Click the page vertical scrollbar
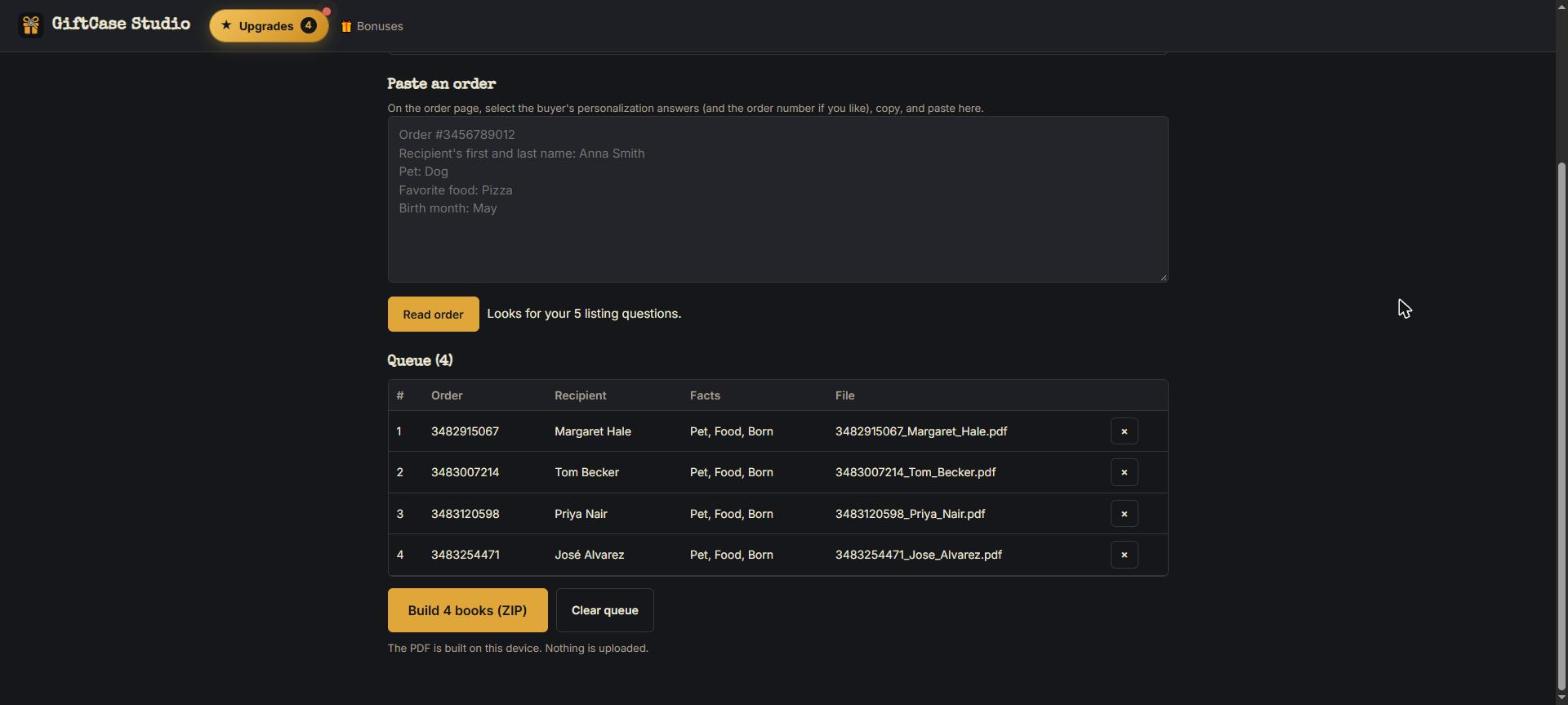 pos(1562,425)
